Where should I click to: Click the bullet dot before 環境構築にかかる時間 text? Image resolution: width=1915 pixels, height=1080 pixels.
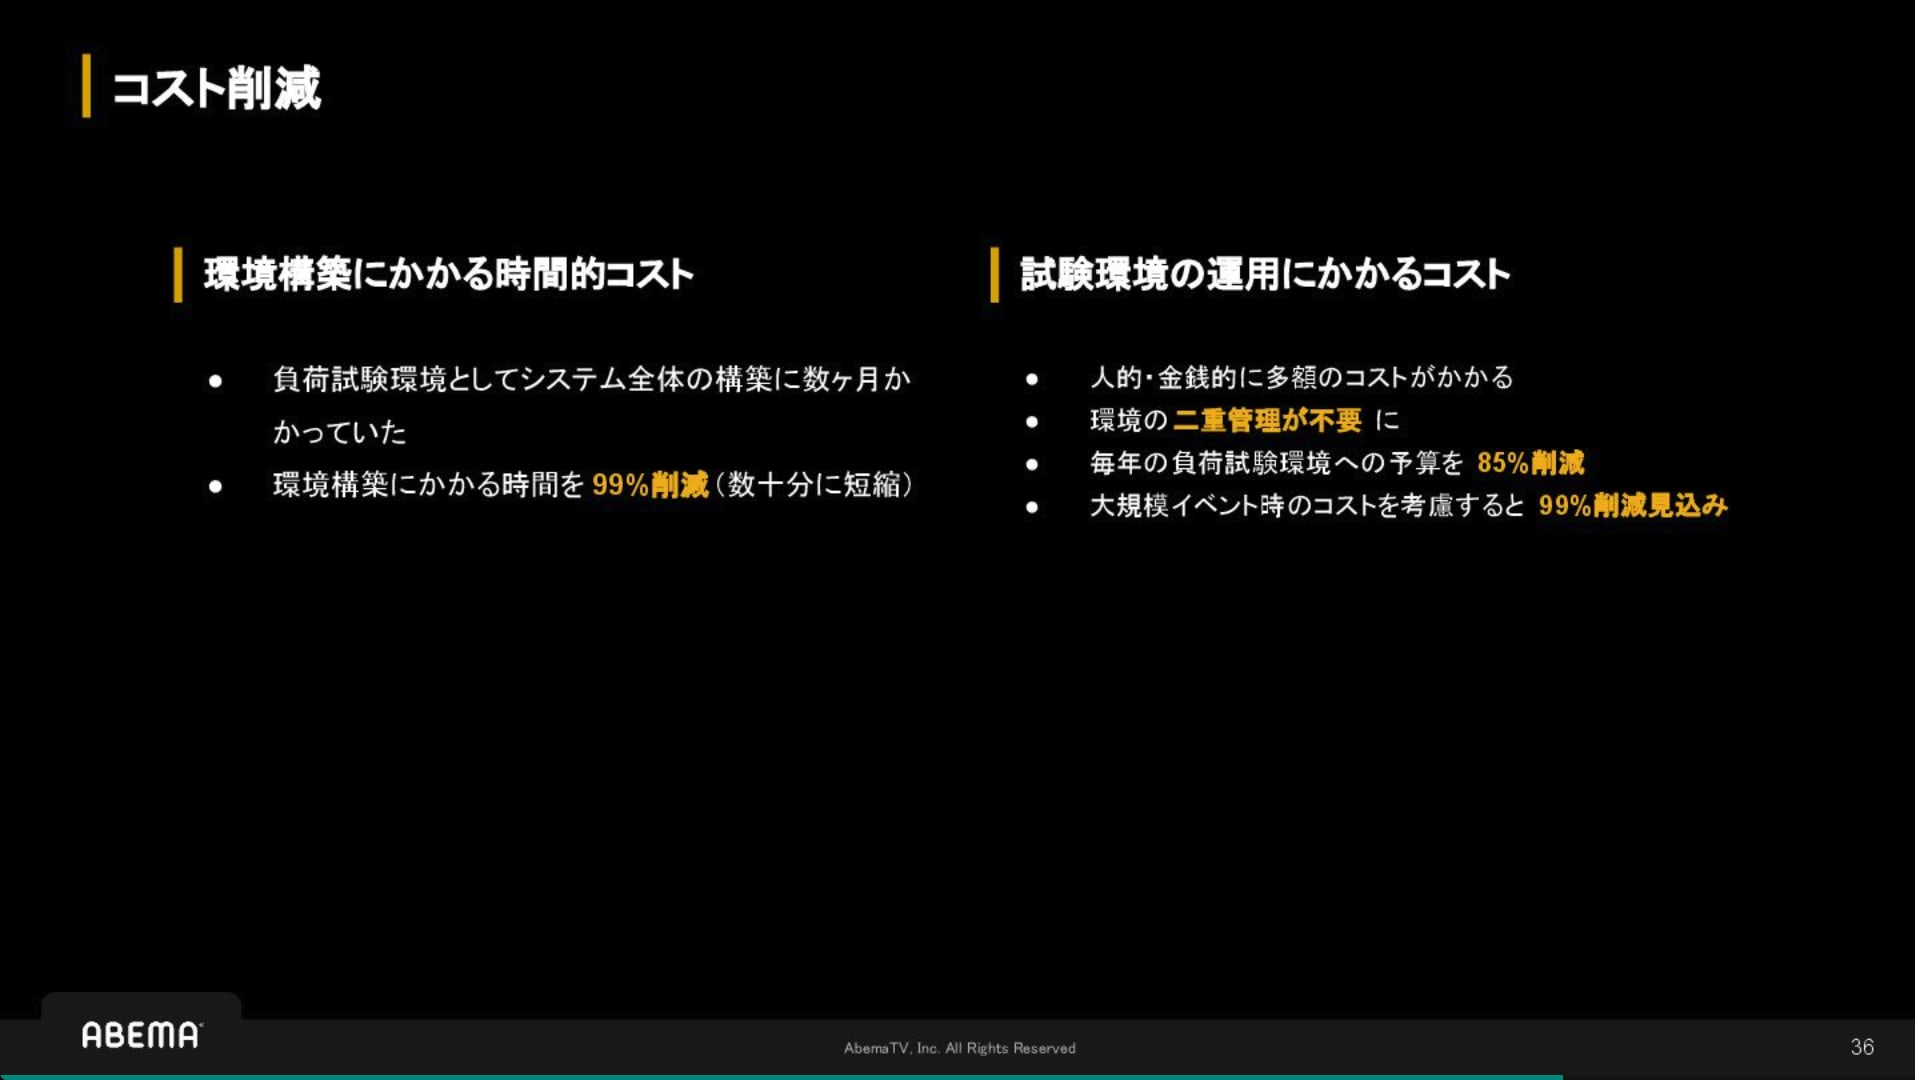[x=213, y=487]
